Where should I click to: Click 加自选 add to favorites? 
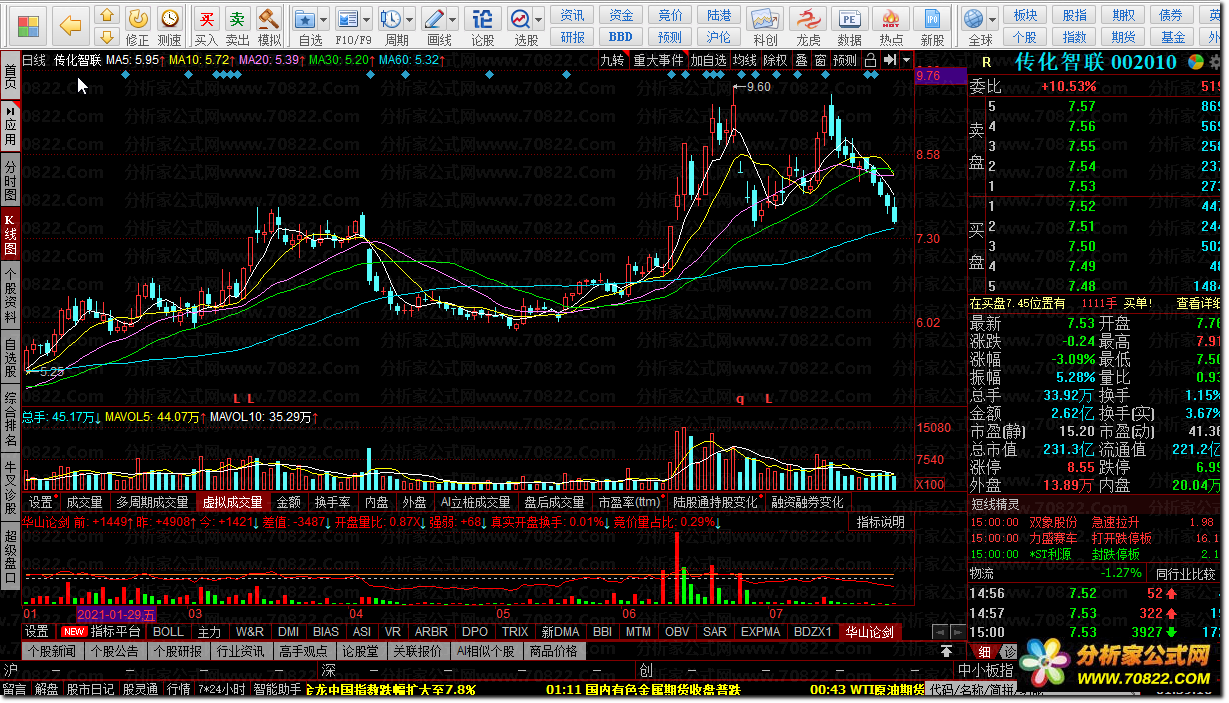pyautogui.click(x=708, y=60)
